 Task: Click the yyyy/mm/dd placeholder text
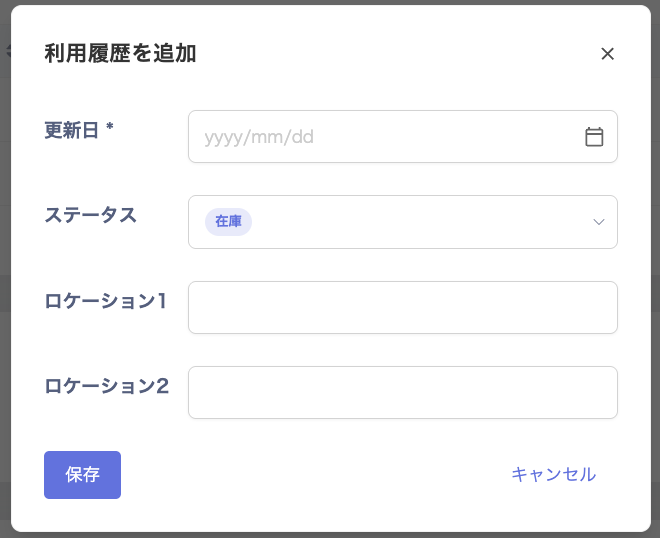pos(259,137)
